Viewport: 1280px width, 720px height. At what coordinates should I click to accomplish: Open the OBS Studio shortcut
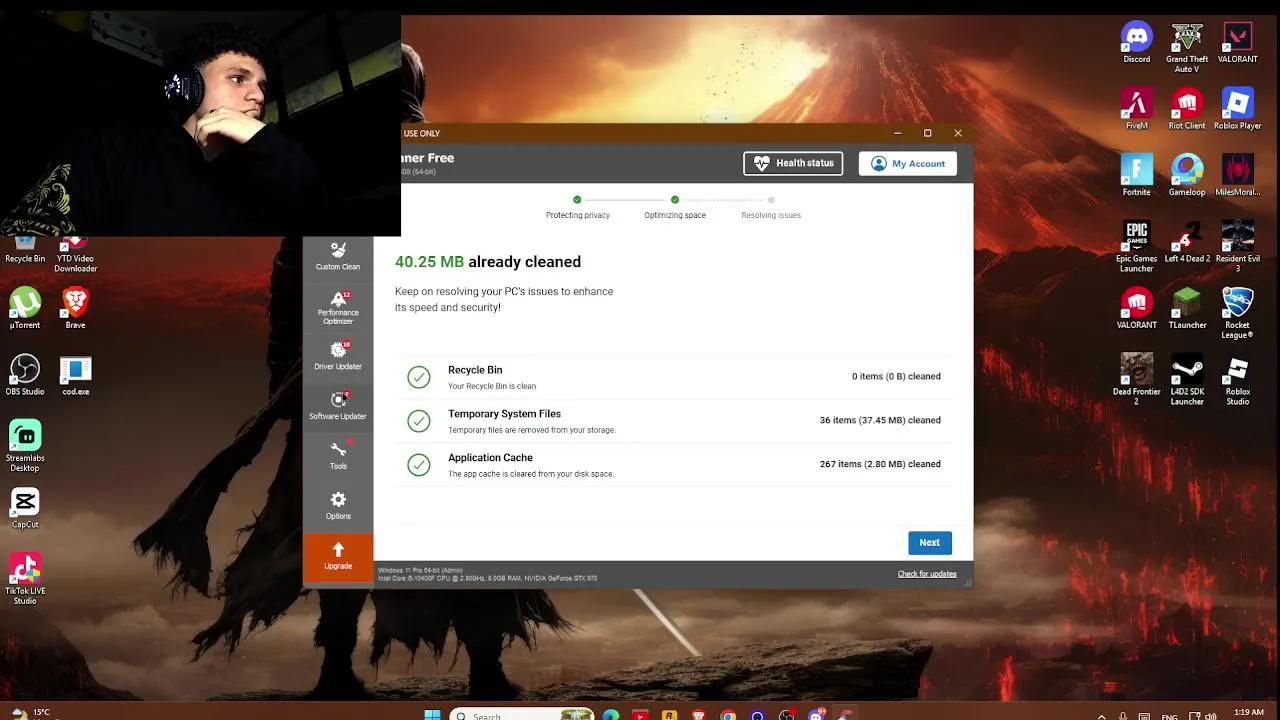pos(25,375)
